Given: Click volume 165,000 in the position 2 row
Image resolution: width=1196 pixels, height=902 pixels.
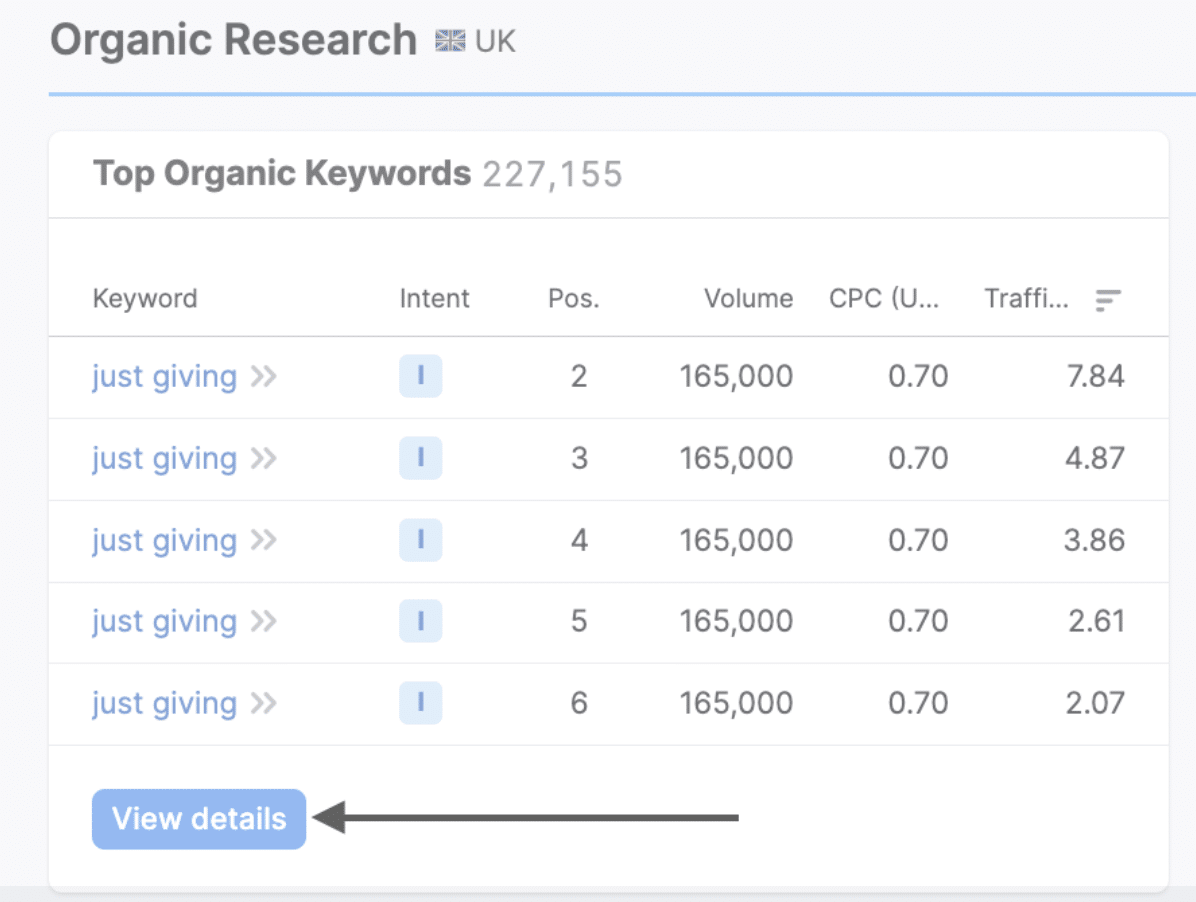Looking at the screenshot, I should tap(737, 377).
